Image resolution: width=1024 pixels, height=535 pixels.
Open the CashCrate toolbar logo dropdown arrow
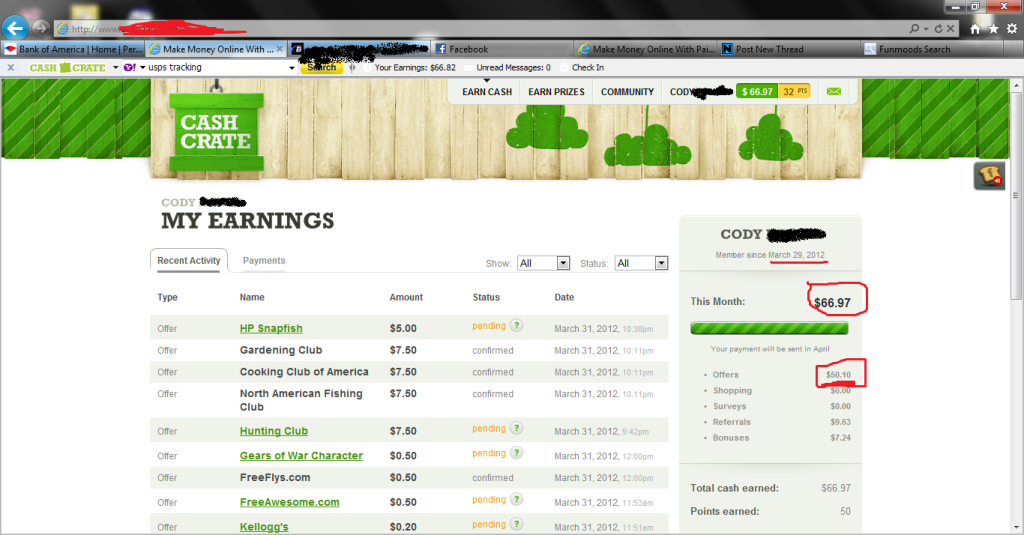[x=116, y=67]
